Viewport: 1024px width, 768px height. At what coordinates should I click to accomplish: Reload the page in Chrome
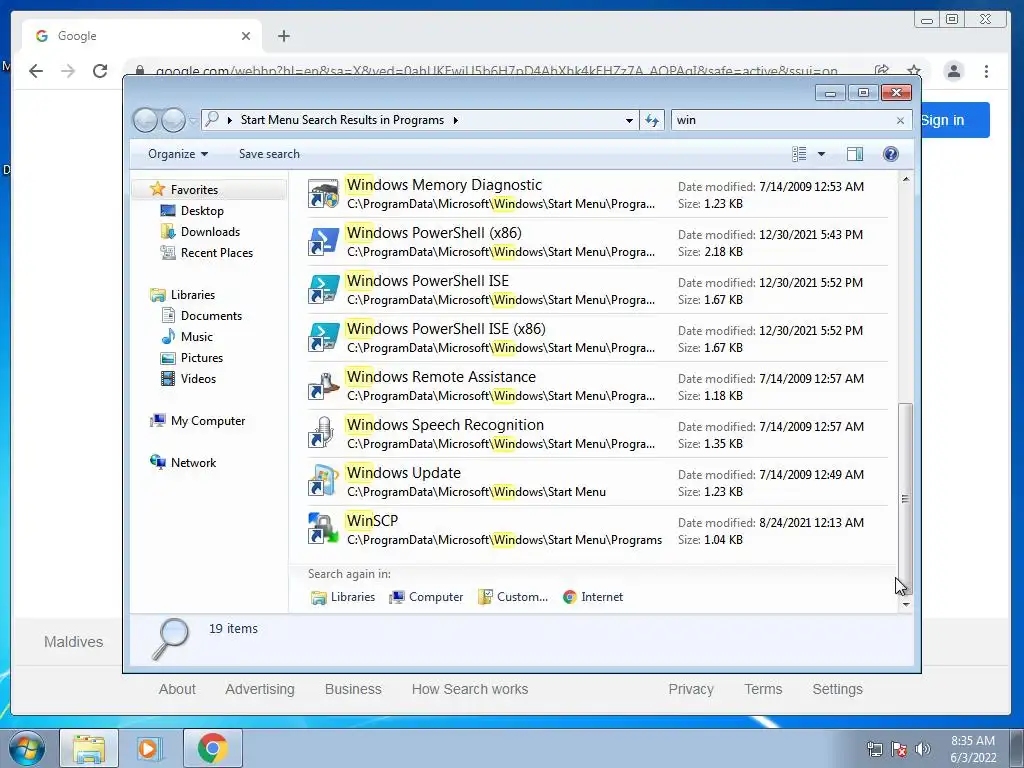100,71
